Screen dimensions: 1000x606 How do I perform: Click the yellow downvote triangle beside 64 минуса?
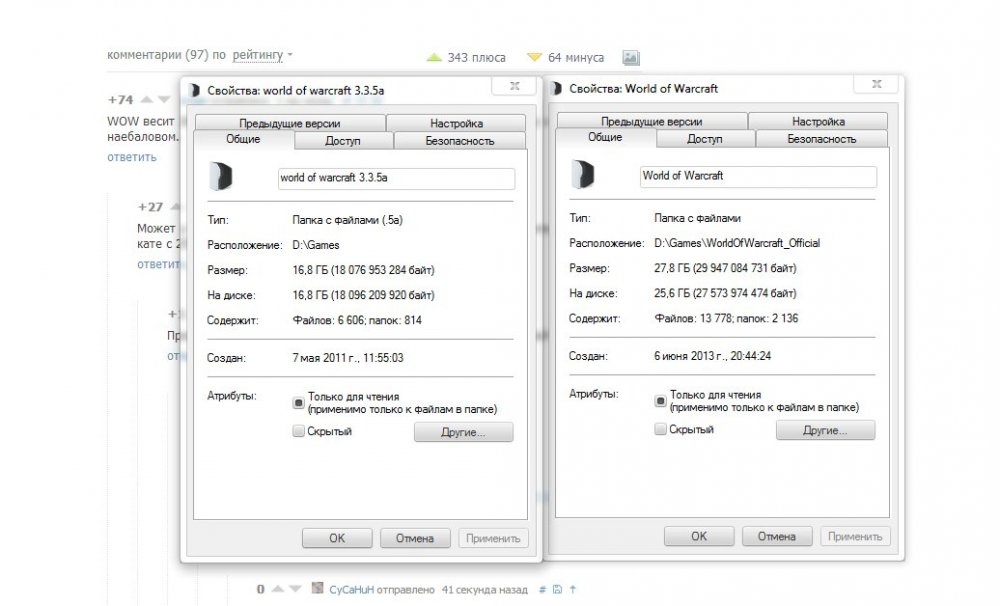click(x=534, y=57)
